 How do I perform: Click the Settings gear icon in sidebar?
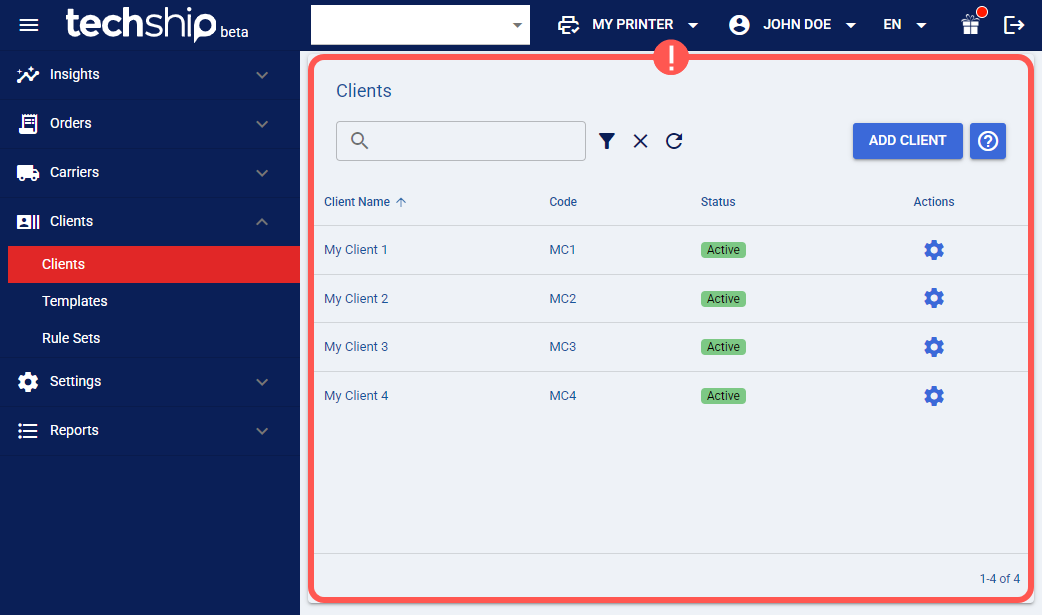pyautogui.click(x=28, y=382)
